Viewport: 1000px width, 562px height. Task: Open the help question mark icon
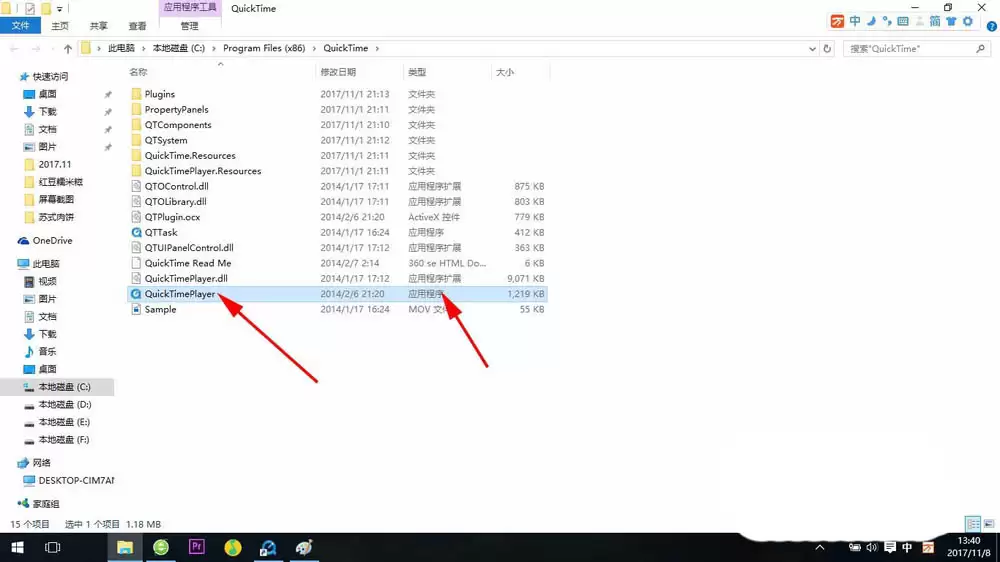[992, 26]
